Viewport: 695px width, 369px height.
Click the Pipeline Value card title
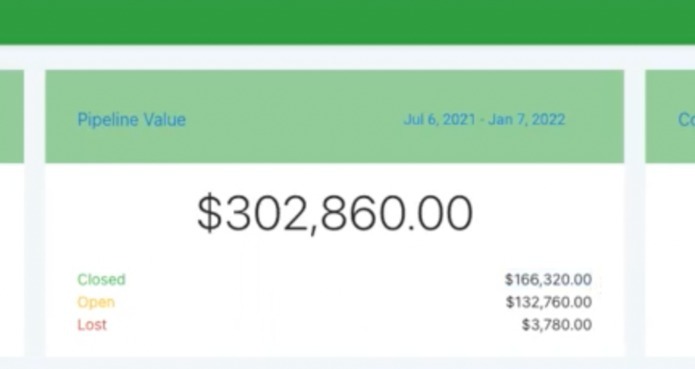[x=132, y=120]
